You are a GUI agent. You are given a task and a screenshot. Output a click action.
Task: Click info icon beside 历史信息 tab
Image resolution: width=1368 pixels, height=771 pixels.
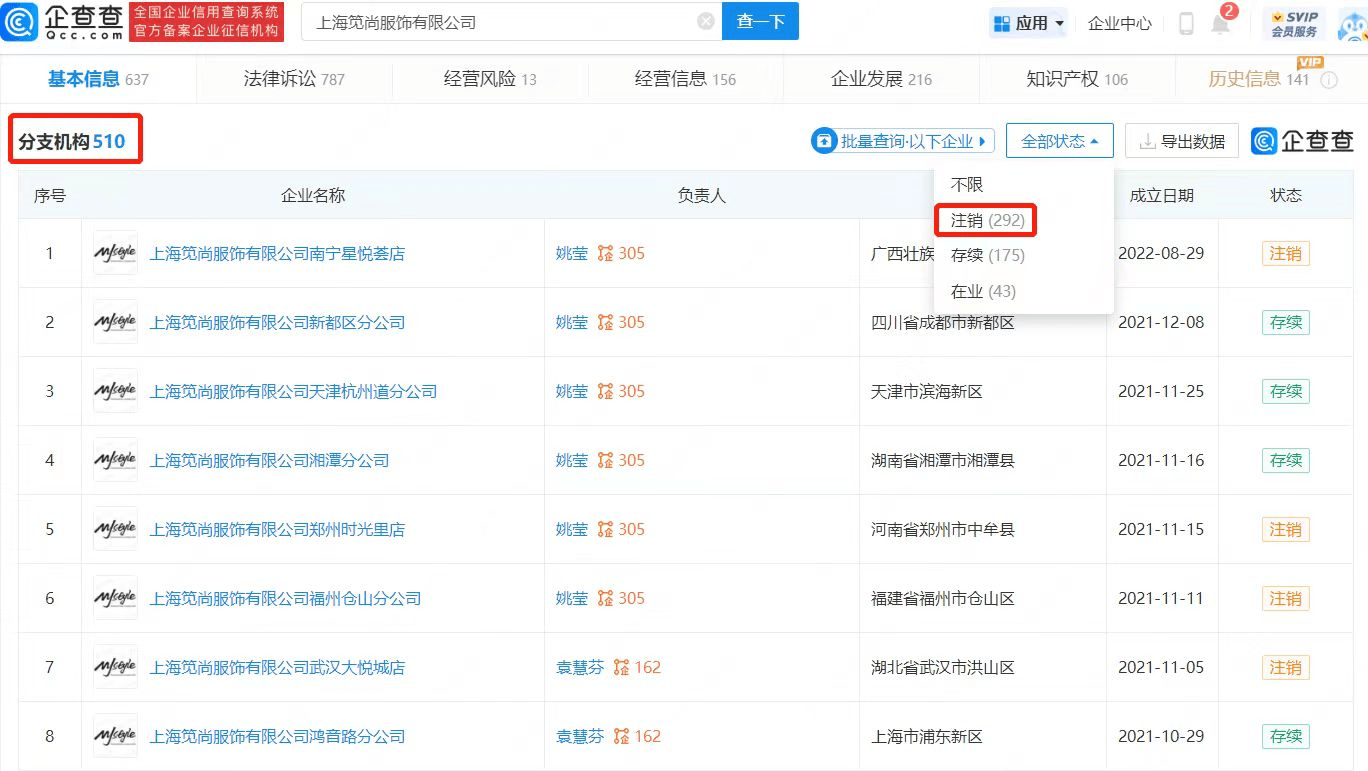pyautogui.click(x=1329, y=80)
